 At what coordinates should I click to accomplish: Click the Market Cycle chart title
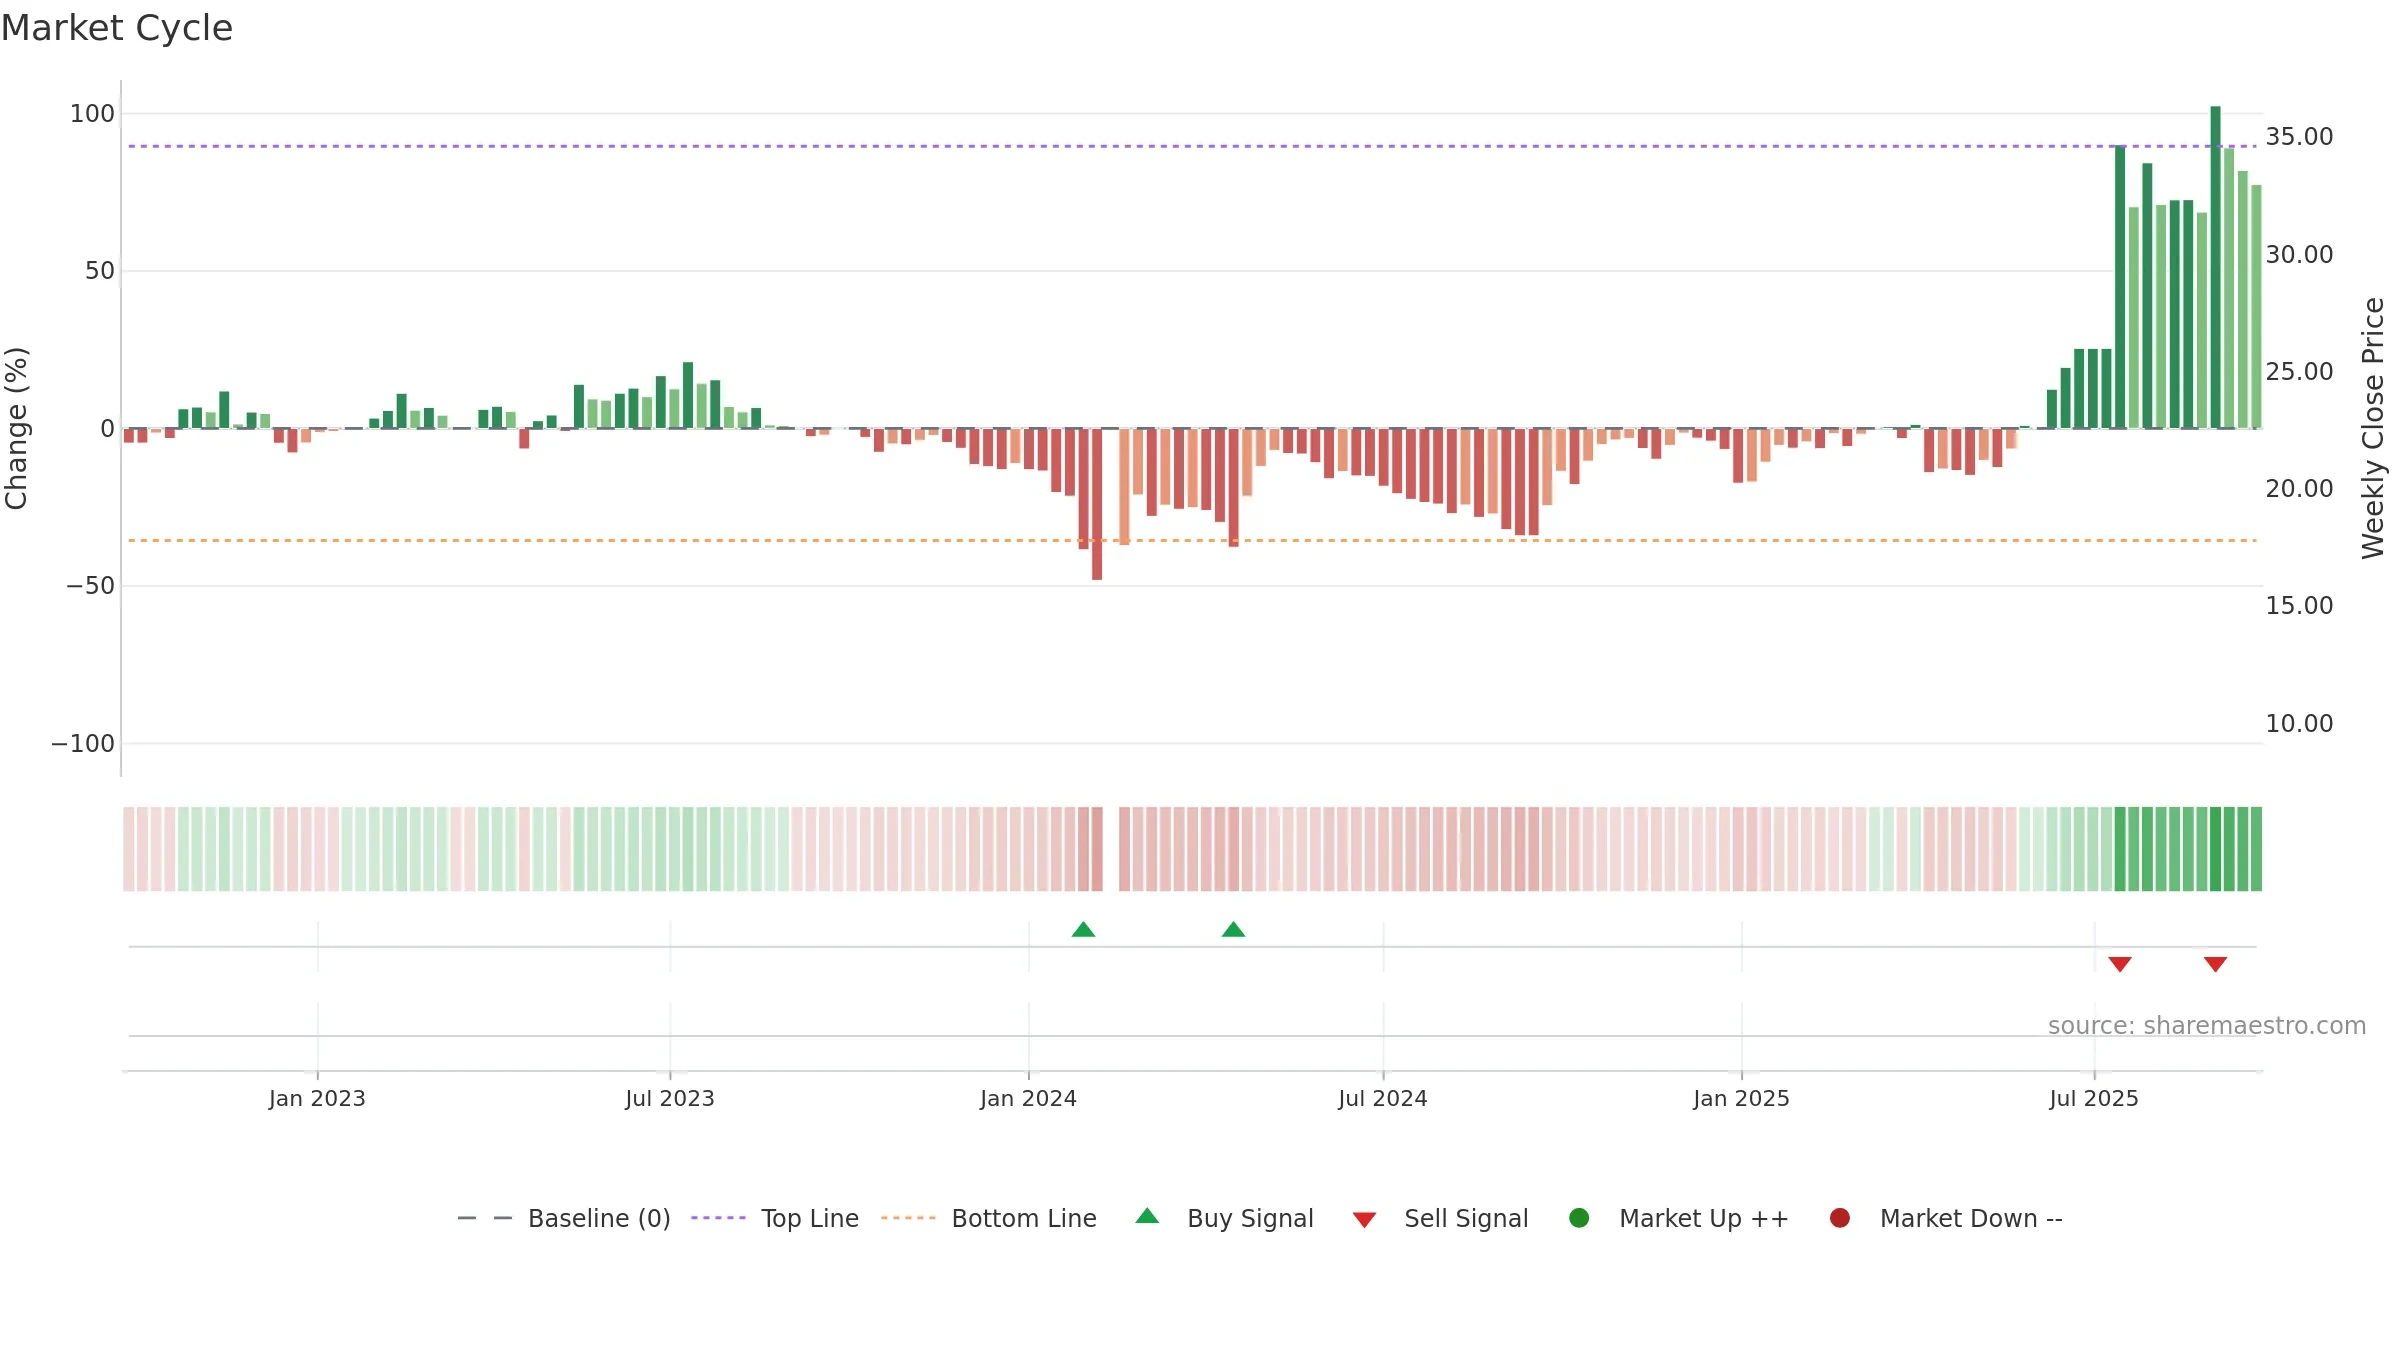tap(117, 28)
